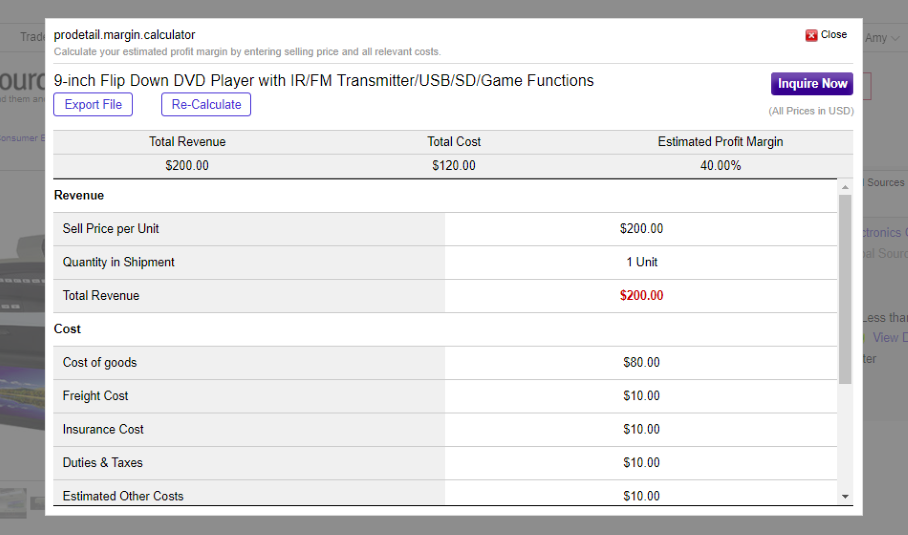Click the Freight Cost label
This screenshot has width=908, height=535.
pyautogui.click(x=95, y=396)
